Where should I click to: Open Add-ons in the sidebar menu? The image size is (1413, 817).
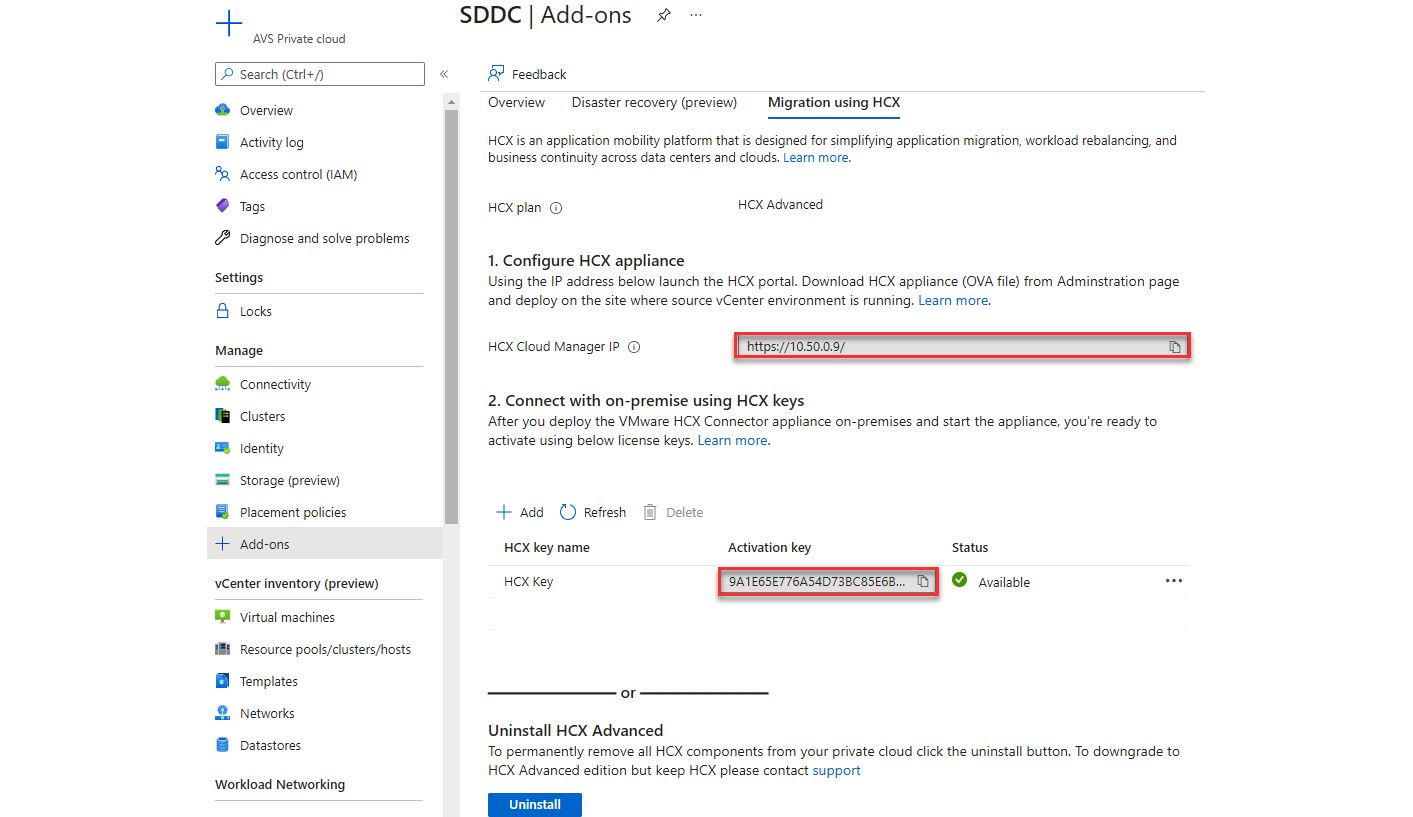324,544
